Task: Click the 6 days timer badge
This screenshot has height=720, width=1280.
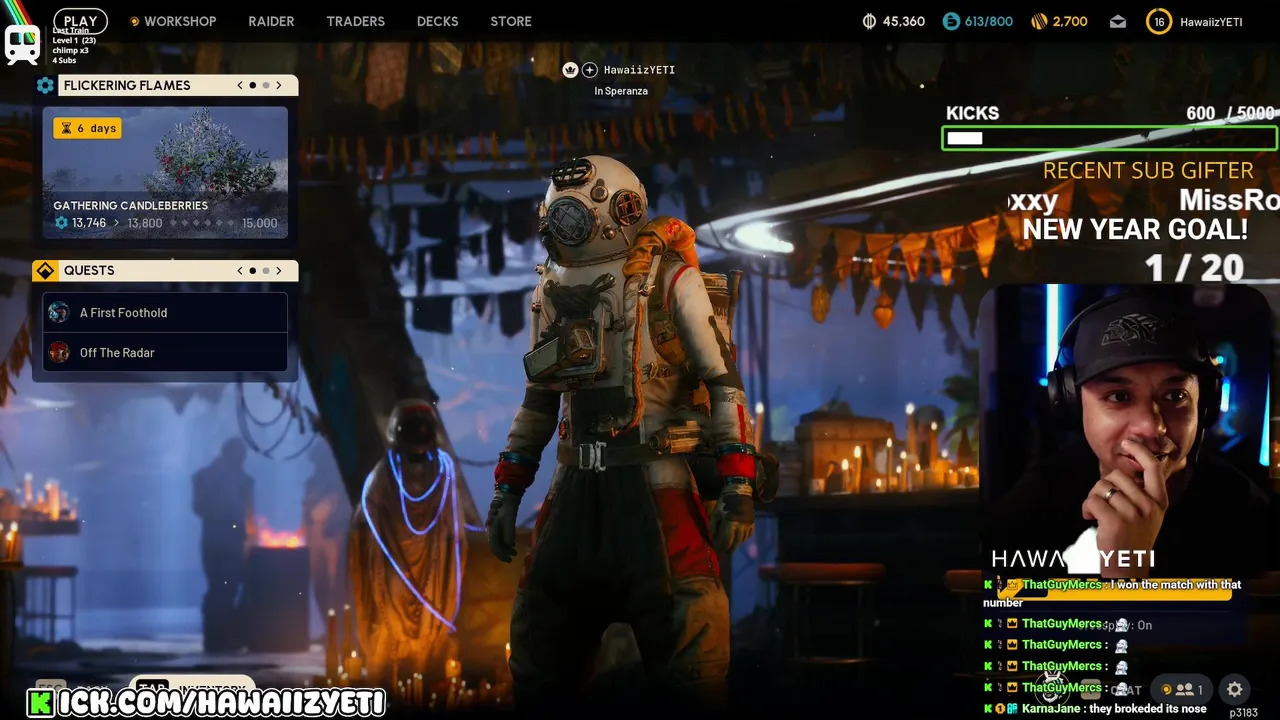Action: coord(88,128)
